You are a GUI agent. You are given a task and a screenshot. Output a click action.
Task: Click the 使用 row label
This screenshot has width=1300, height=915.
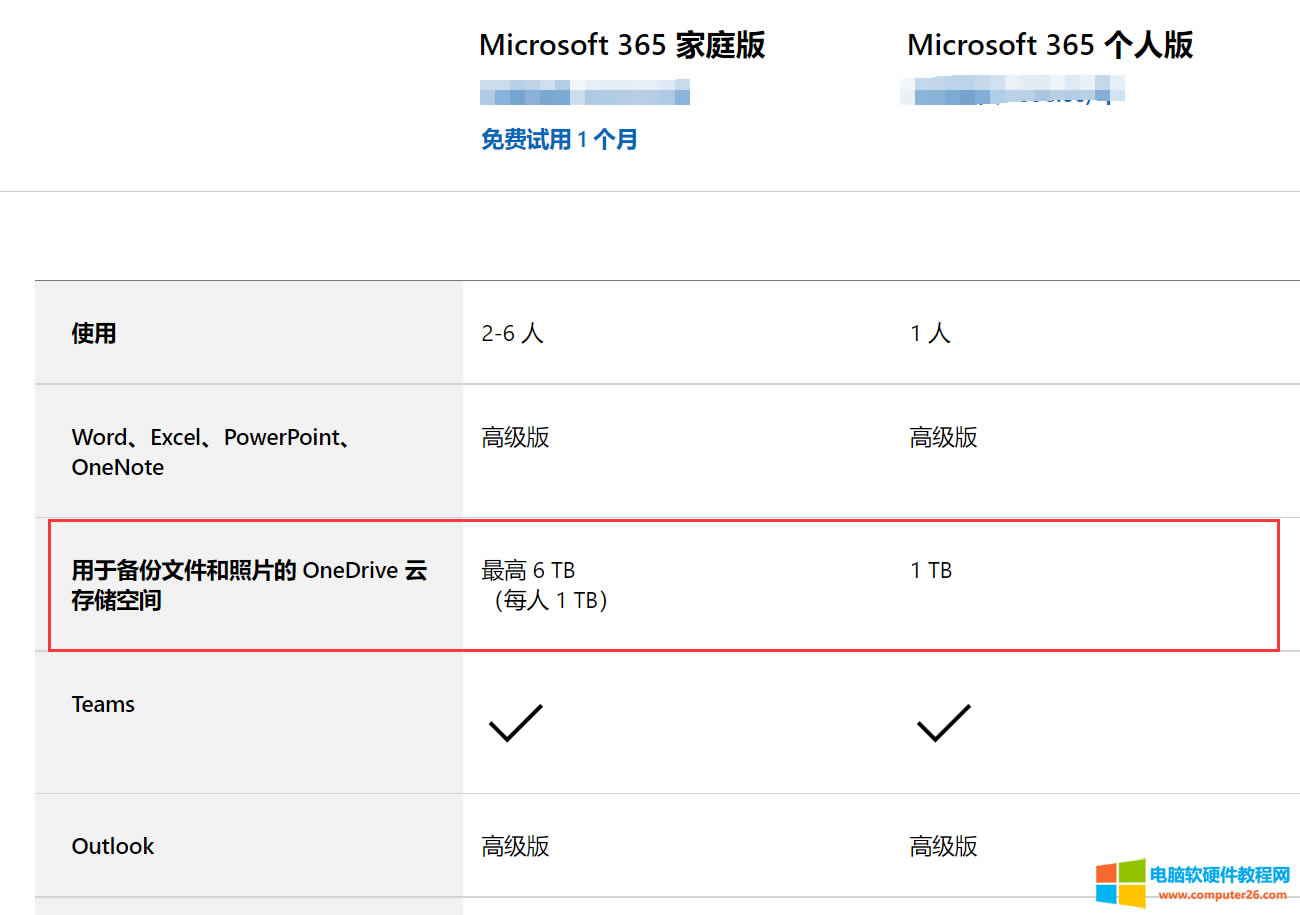click(x=94, y=333)
